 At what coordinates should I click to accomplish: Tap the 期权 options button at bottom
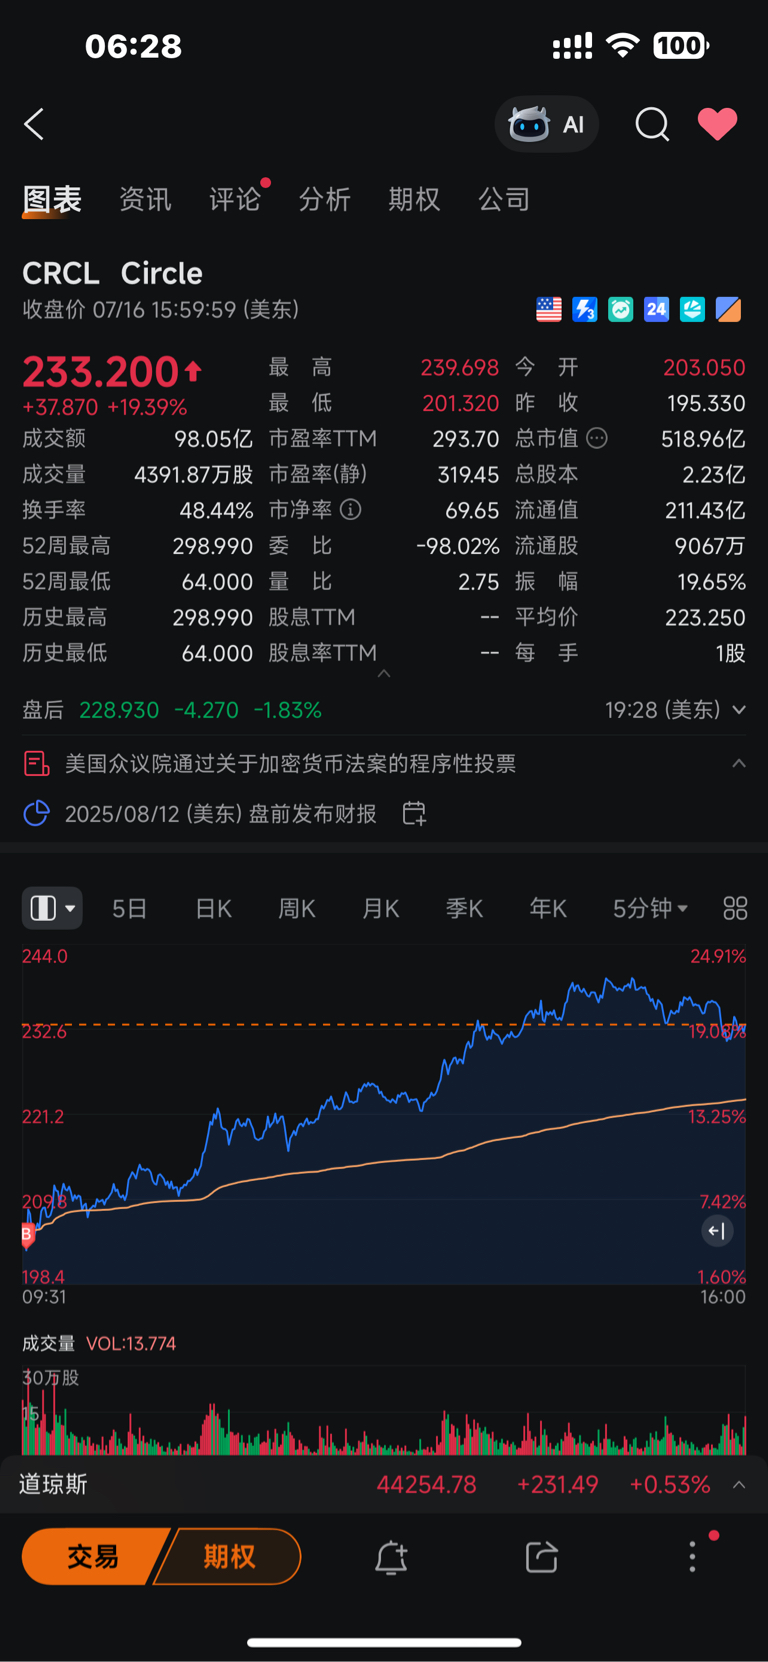[x=230, y=1557]
